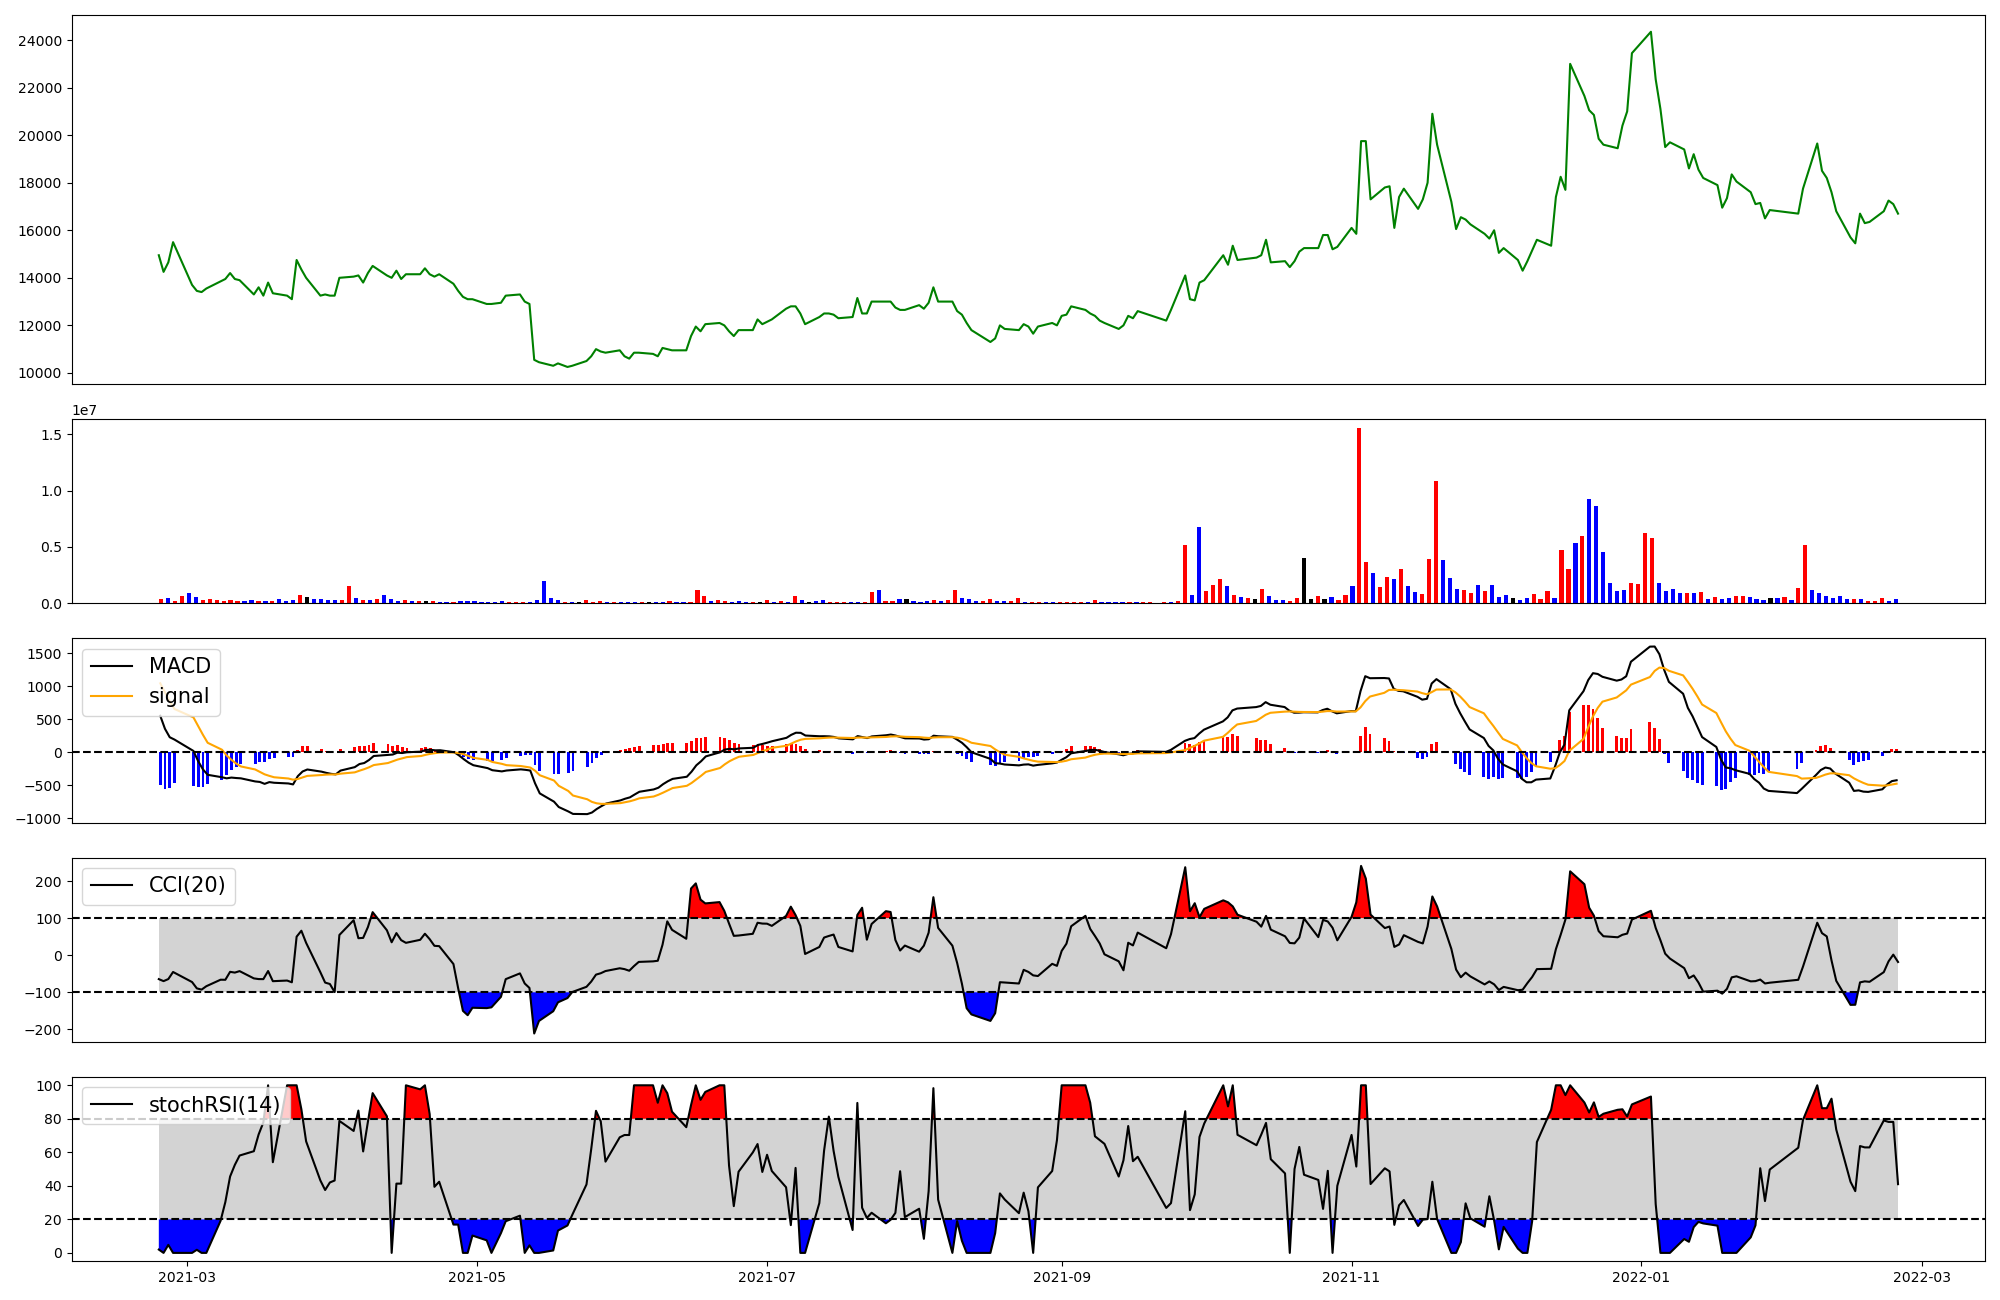Click the 2021-11 x-axis date tick label
Screen dimensions: 2000x1300
click(x=1351, y=1276)
